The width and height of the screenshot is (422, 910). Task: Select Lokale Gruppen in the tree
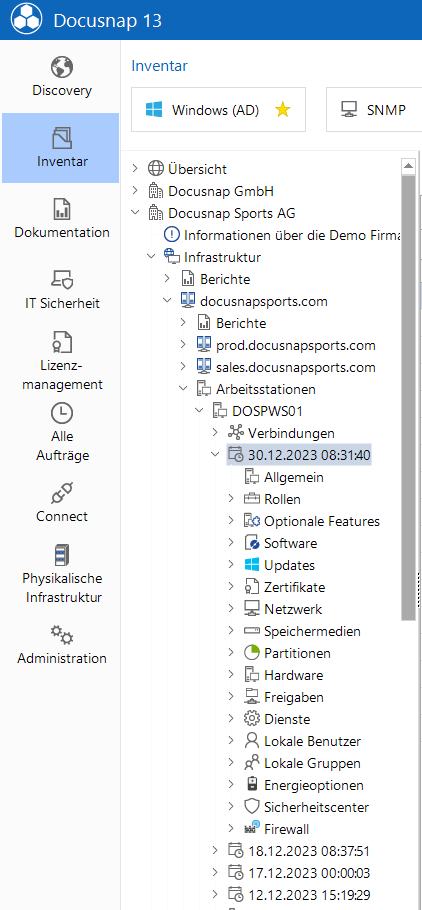click(x=312, y=763)
